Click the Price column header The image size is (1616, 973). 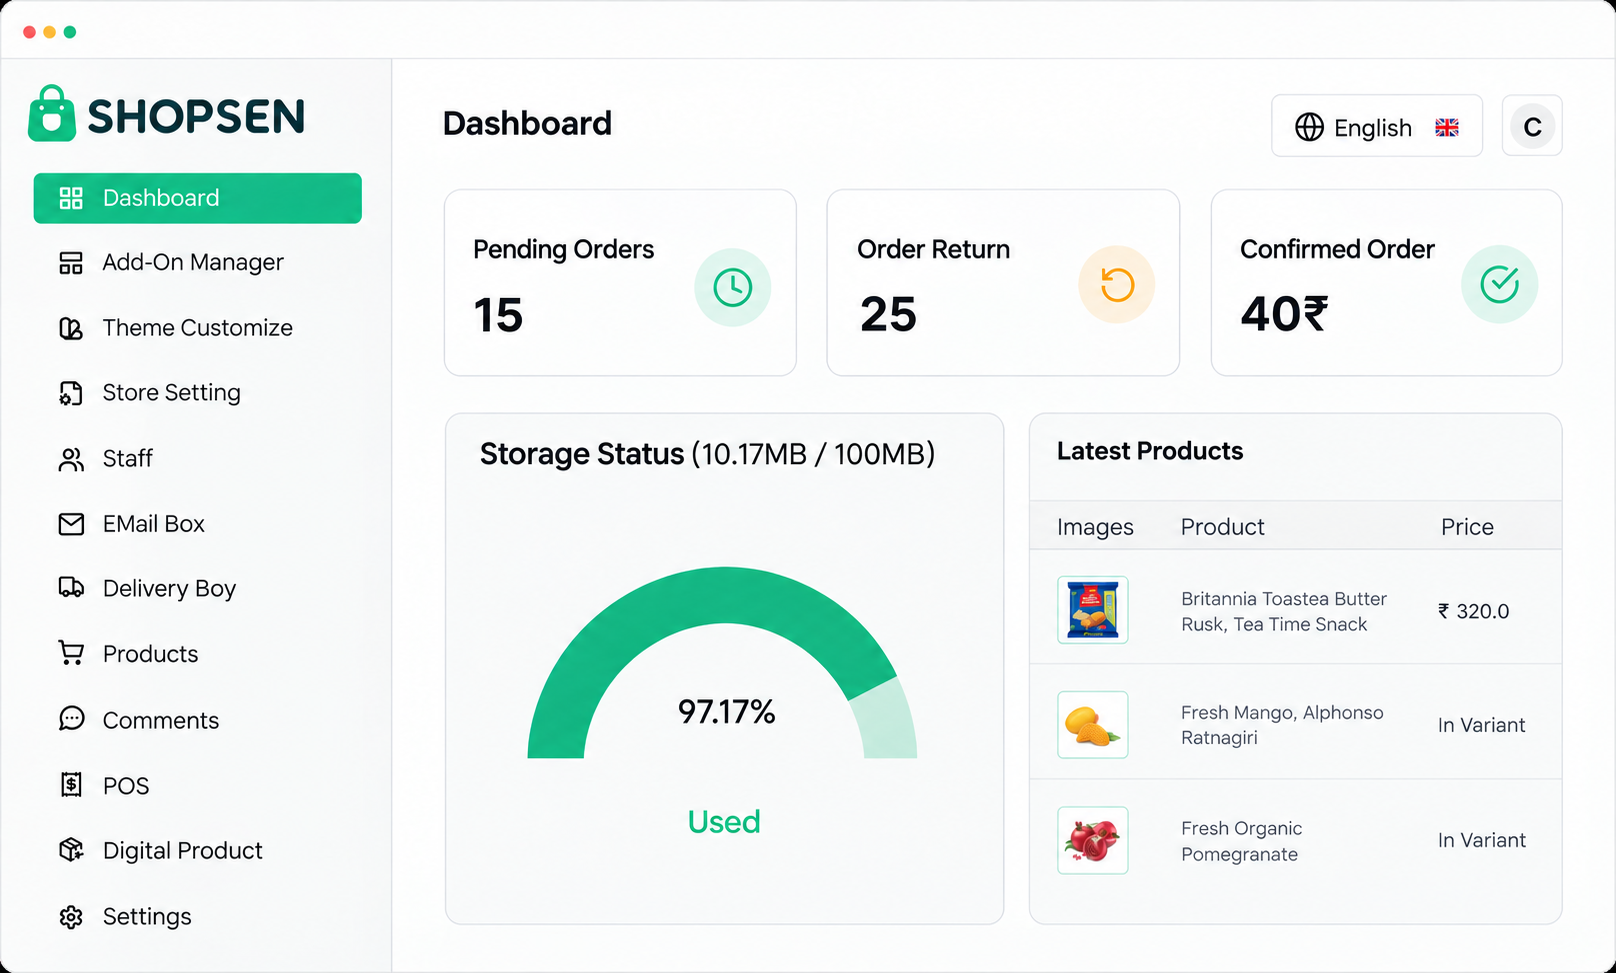[1467, 527]
